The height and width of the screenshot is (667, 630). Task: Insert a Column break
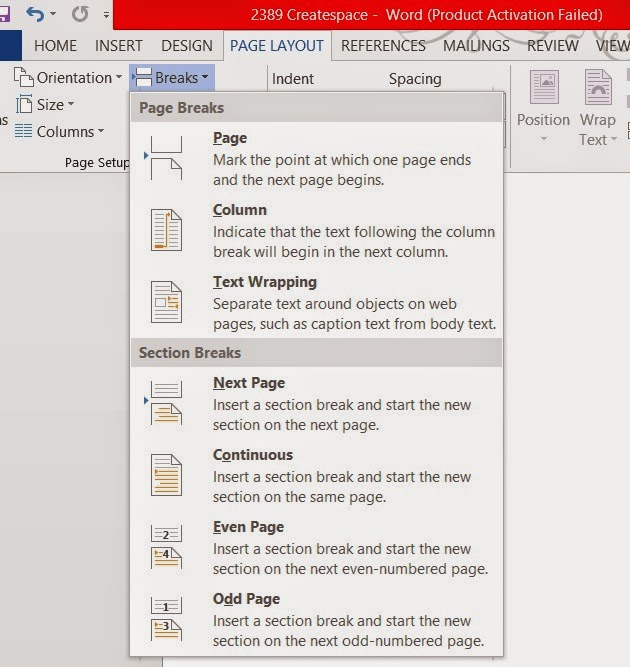316,231
